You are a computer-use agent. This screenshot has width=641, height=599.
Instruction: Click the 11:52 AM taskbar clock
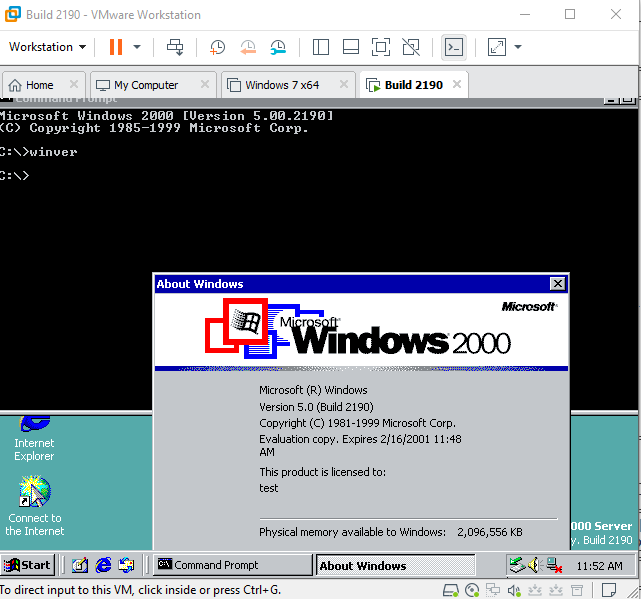coord(599,566)
